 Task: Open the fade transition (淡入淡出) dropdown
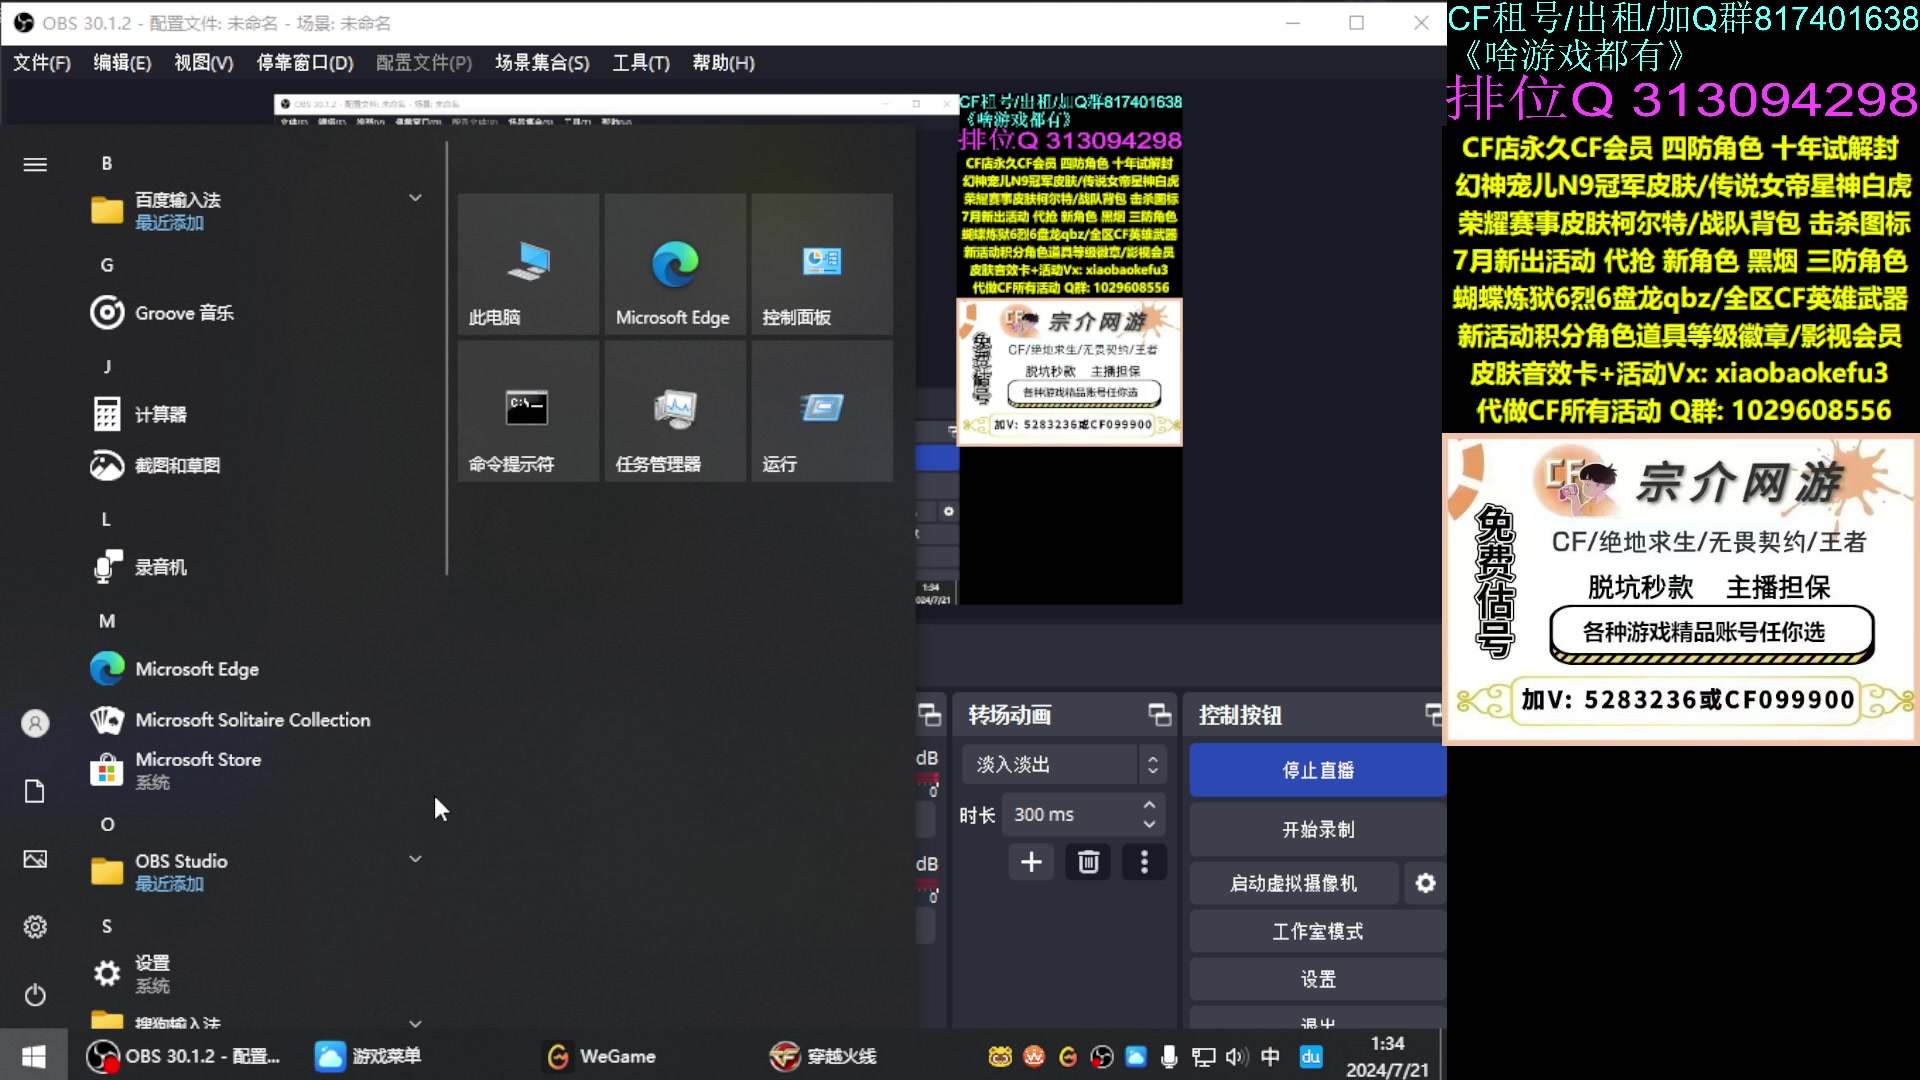click(x=1064, y=765)
